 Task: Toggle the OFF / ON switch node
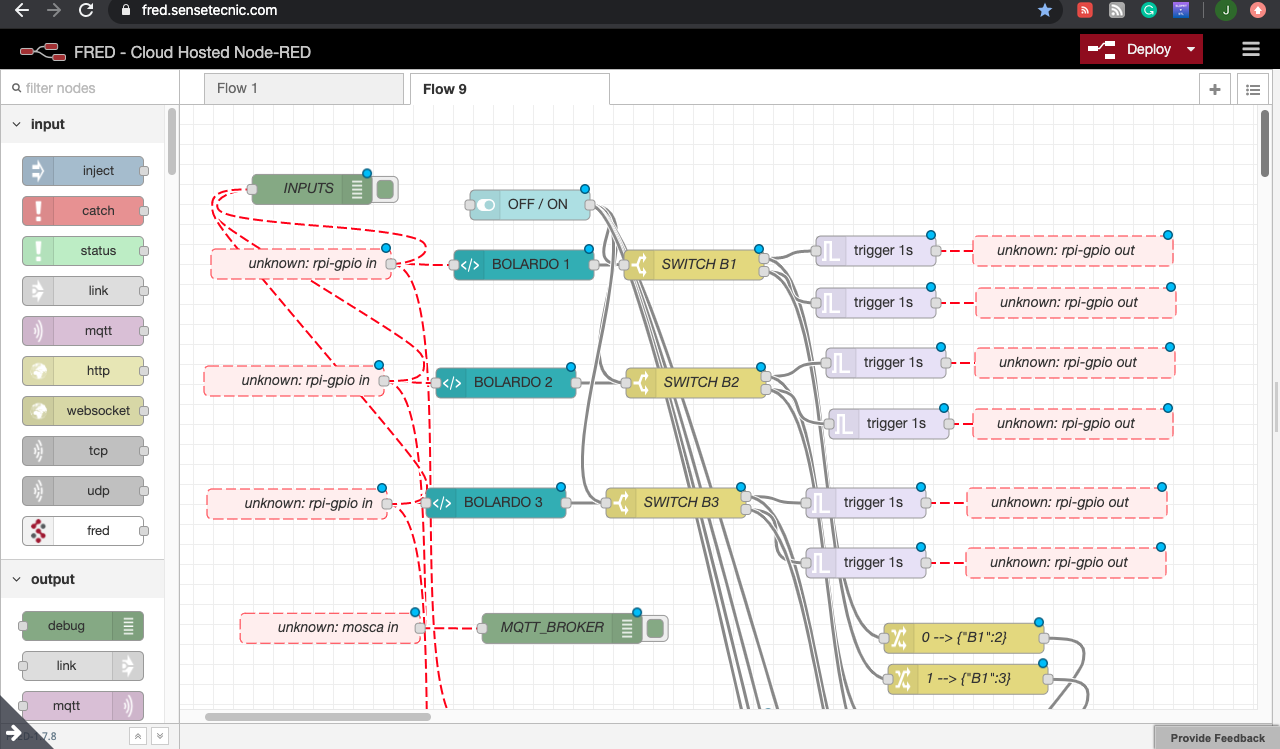point(484,204)
